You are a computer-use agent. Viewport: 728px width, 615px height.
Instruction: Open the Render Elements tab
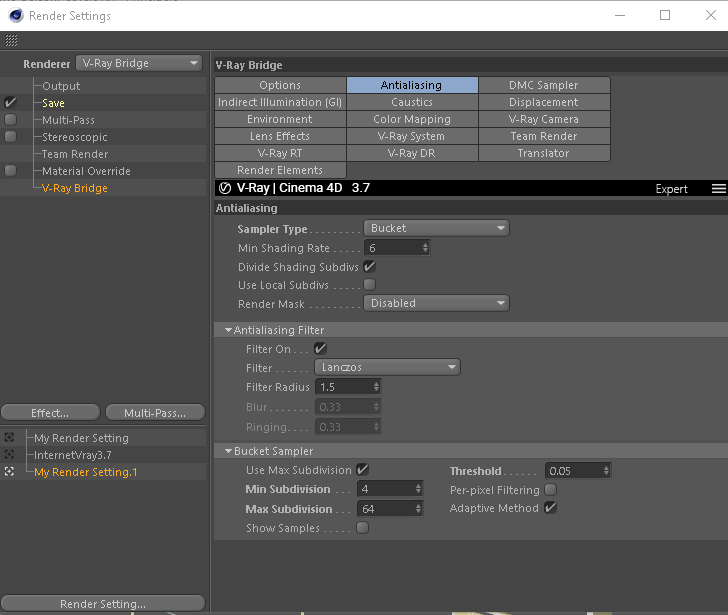point(280,170)
